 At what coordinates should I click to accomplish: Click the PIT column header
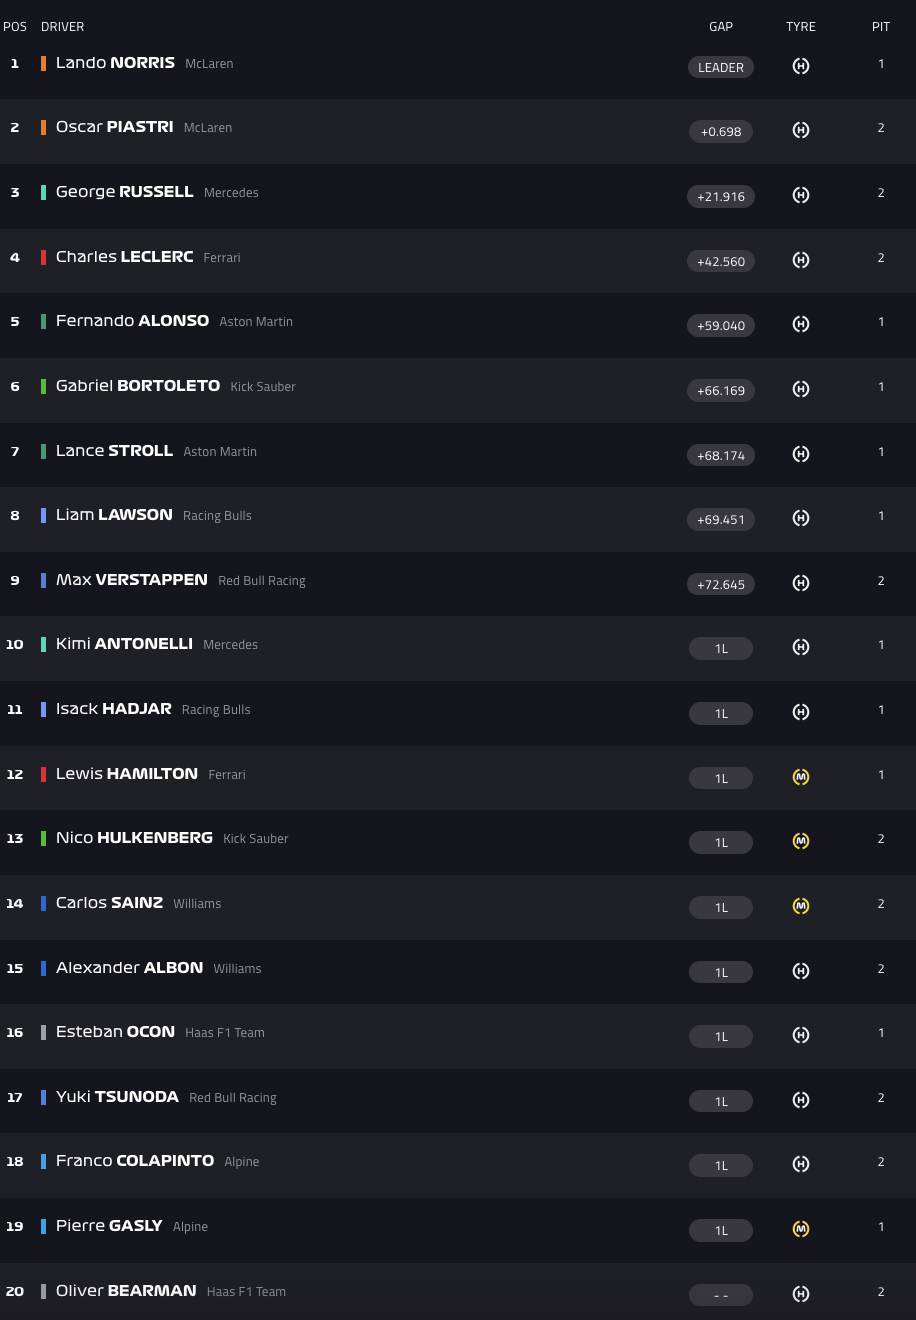(x=881, y=27)
